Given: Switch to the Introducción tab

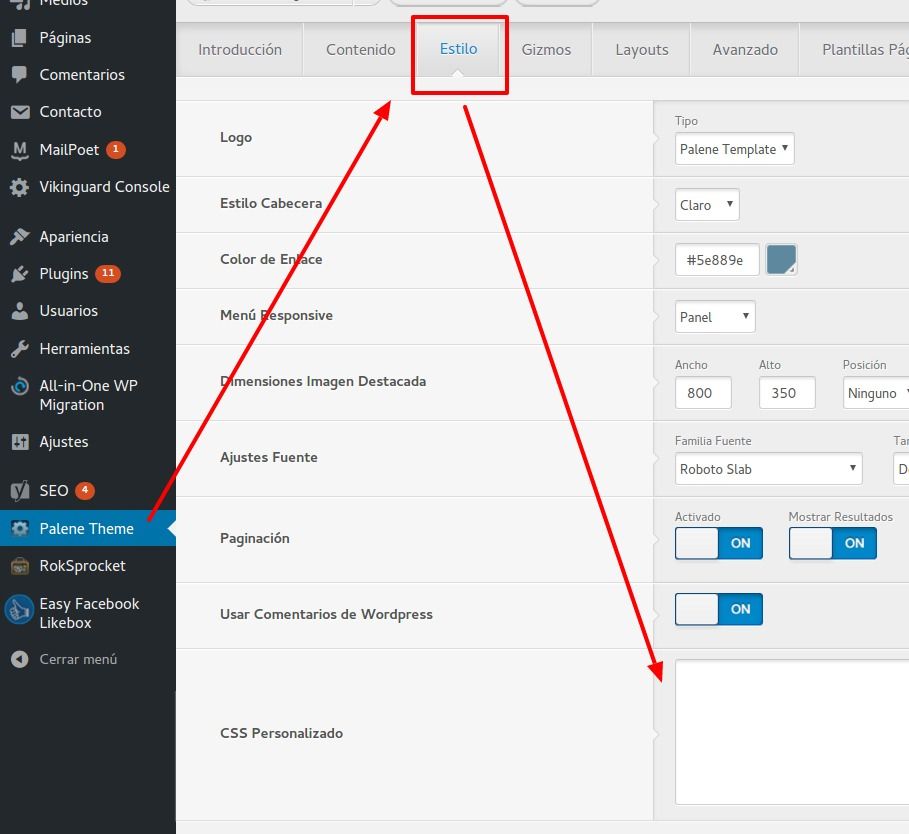Looking at the screenshot, I should (x=239, y=50).
